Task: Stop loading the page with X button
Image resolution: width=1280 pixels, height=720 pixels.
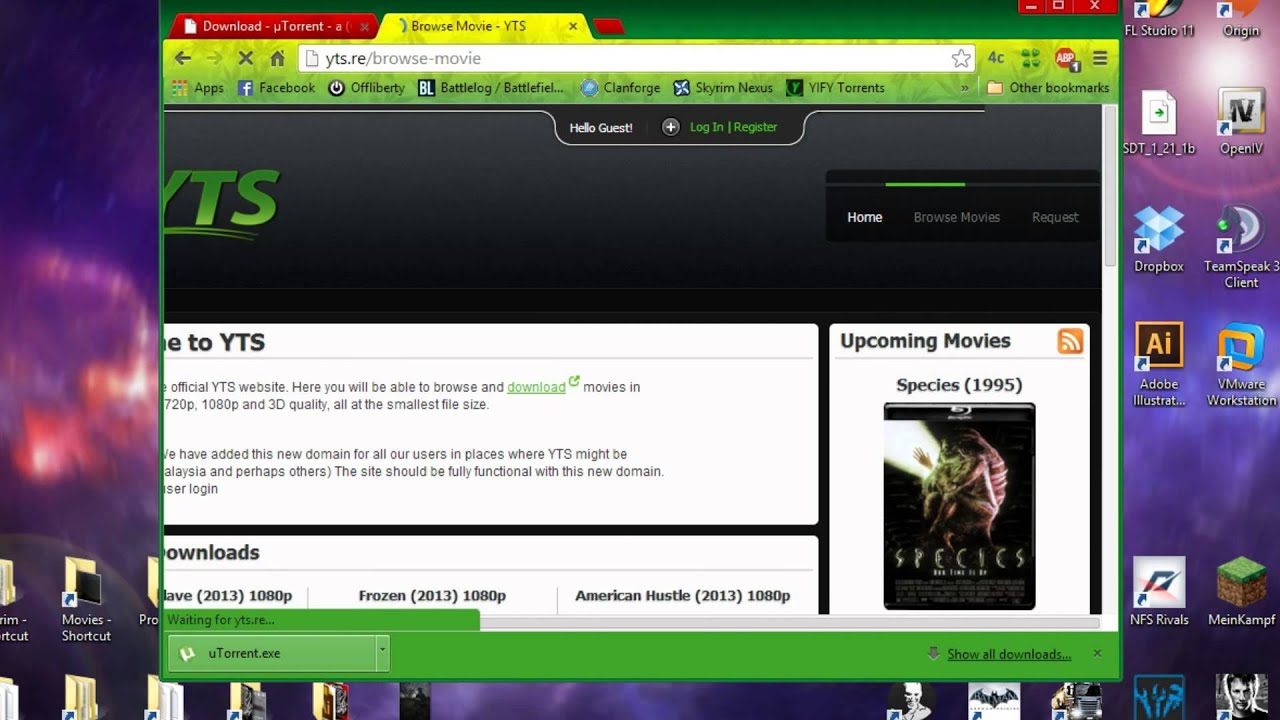Action: (245, 58)
